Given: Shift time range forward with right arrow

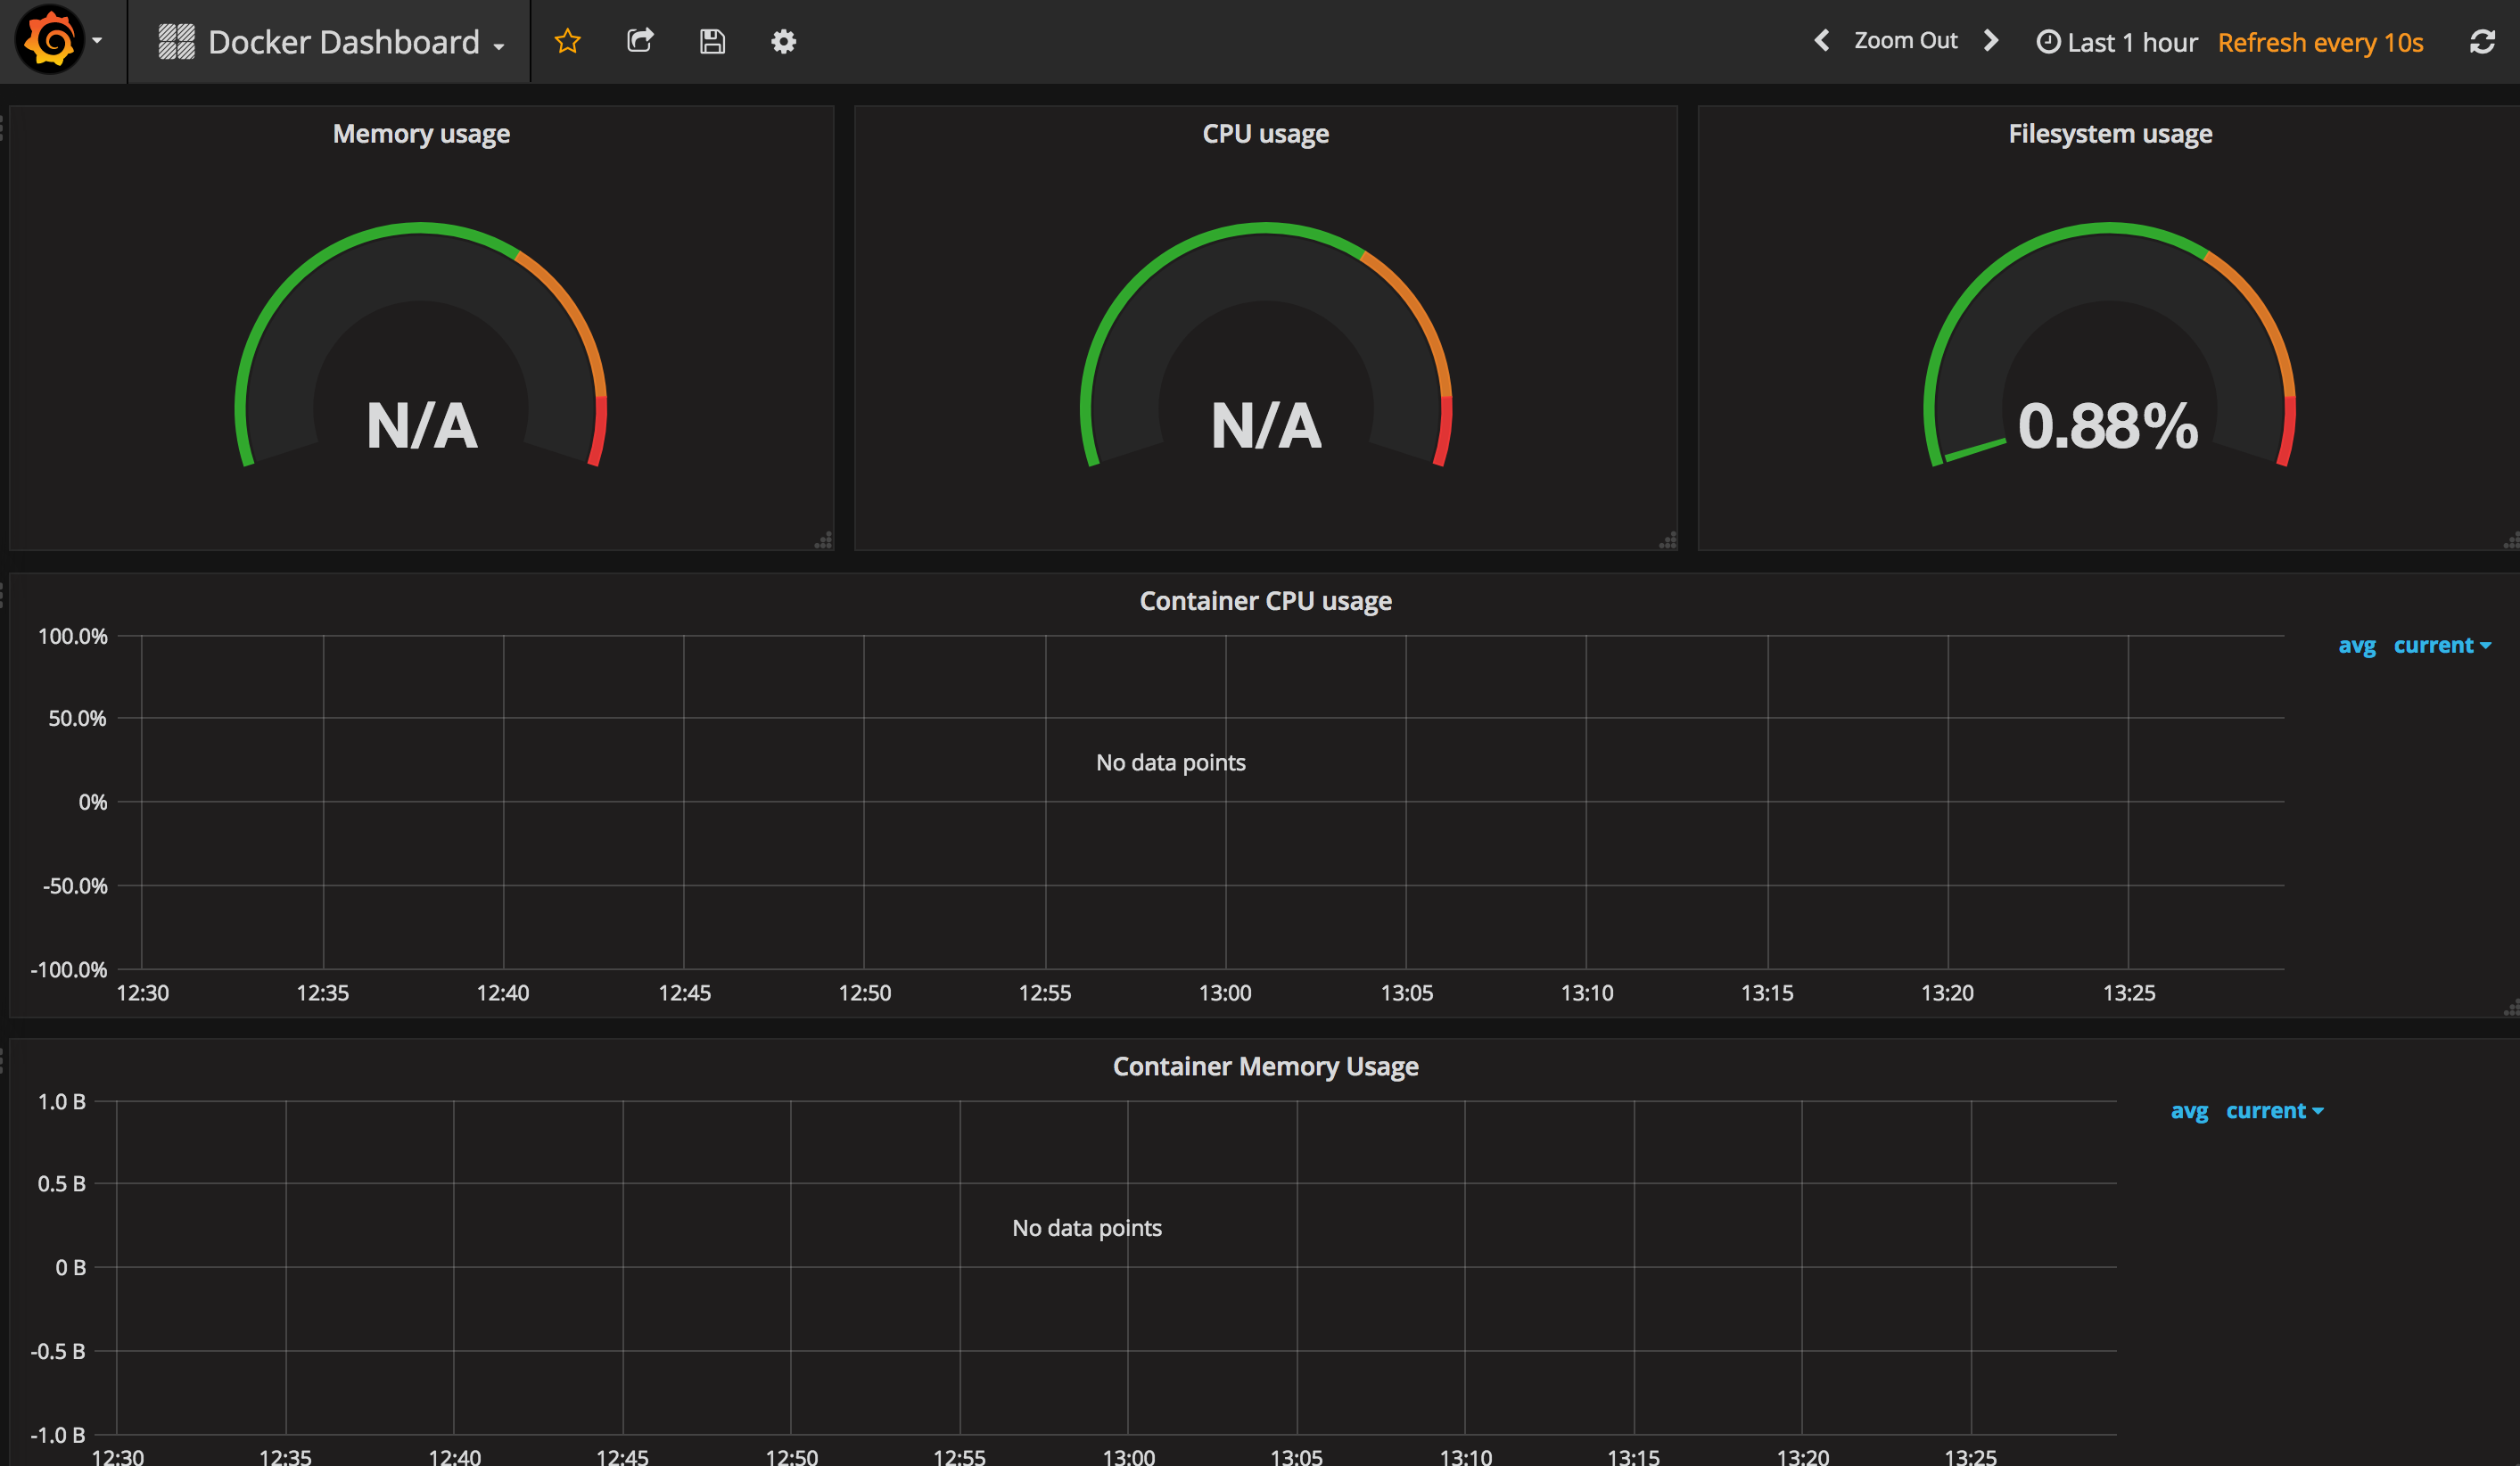Looking at the screenshot, I should 1991,41.
